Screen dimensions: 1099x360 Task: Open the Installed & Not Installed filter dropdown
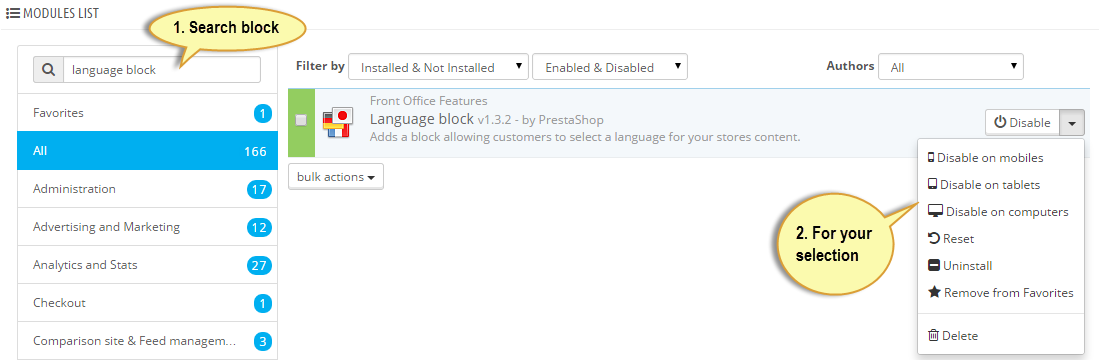(x=438, y=67)
